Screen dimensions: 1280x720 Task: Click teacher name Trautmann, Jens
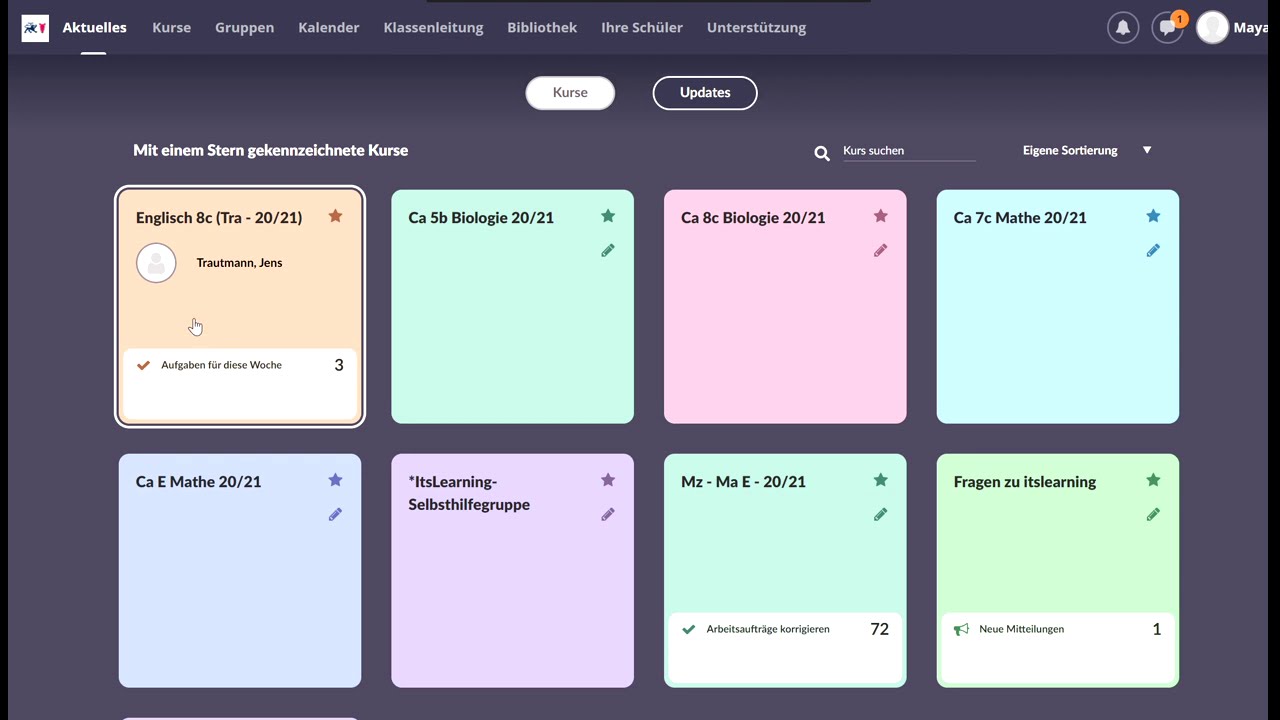click(x=239, y=263)
